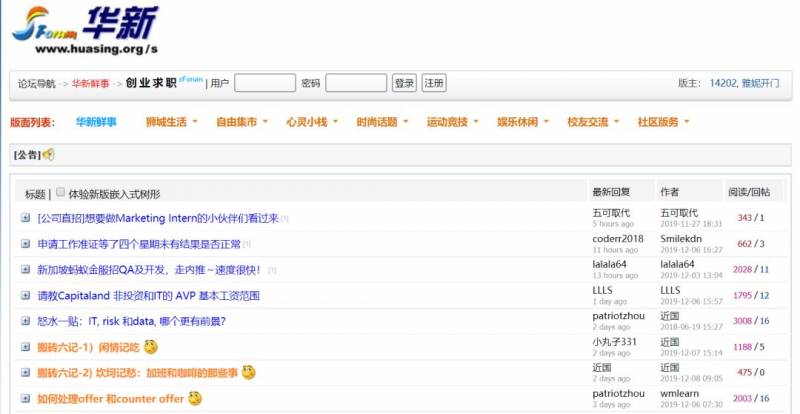
Task: Click the smiley emoji after counter offer thread
Action: pos(195,399)
